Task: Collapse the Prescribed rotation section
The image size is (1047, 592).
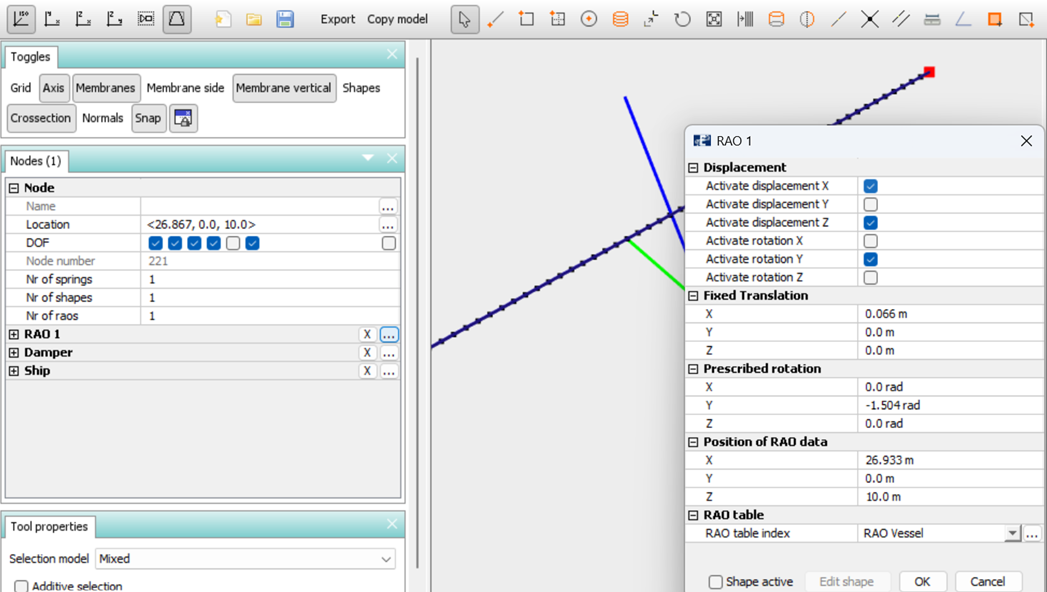Action: [x=693, y=369]
